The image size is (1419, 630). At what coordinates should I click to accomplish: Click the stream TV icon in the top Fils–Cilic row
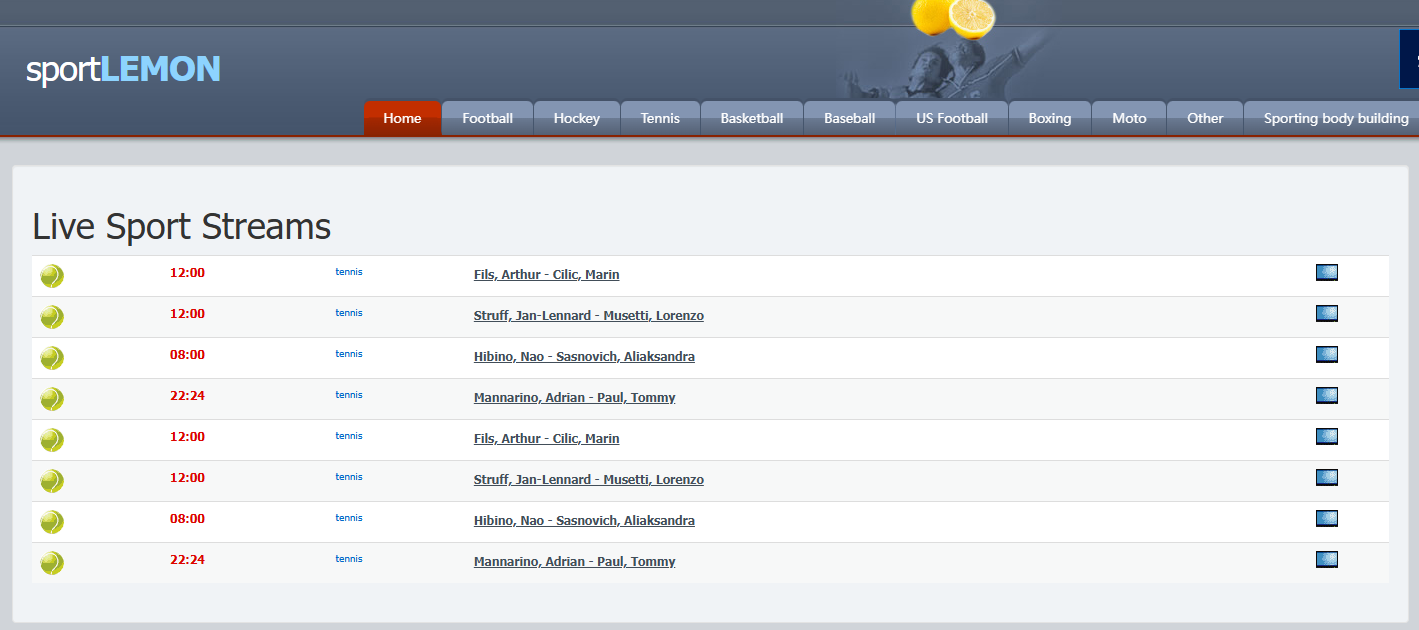(x=1326, y=273)
